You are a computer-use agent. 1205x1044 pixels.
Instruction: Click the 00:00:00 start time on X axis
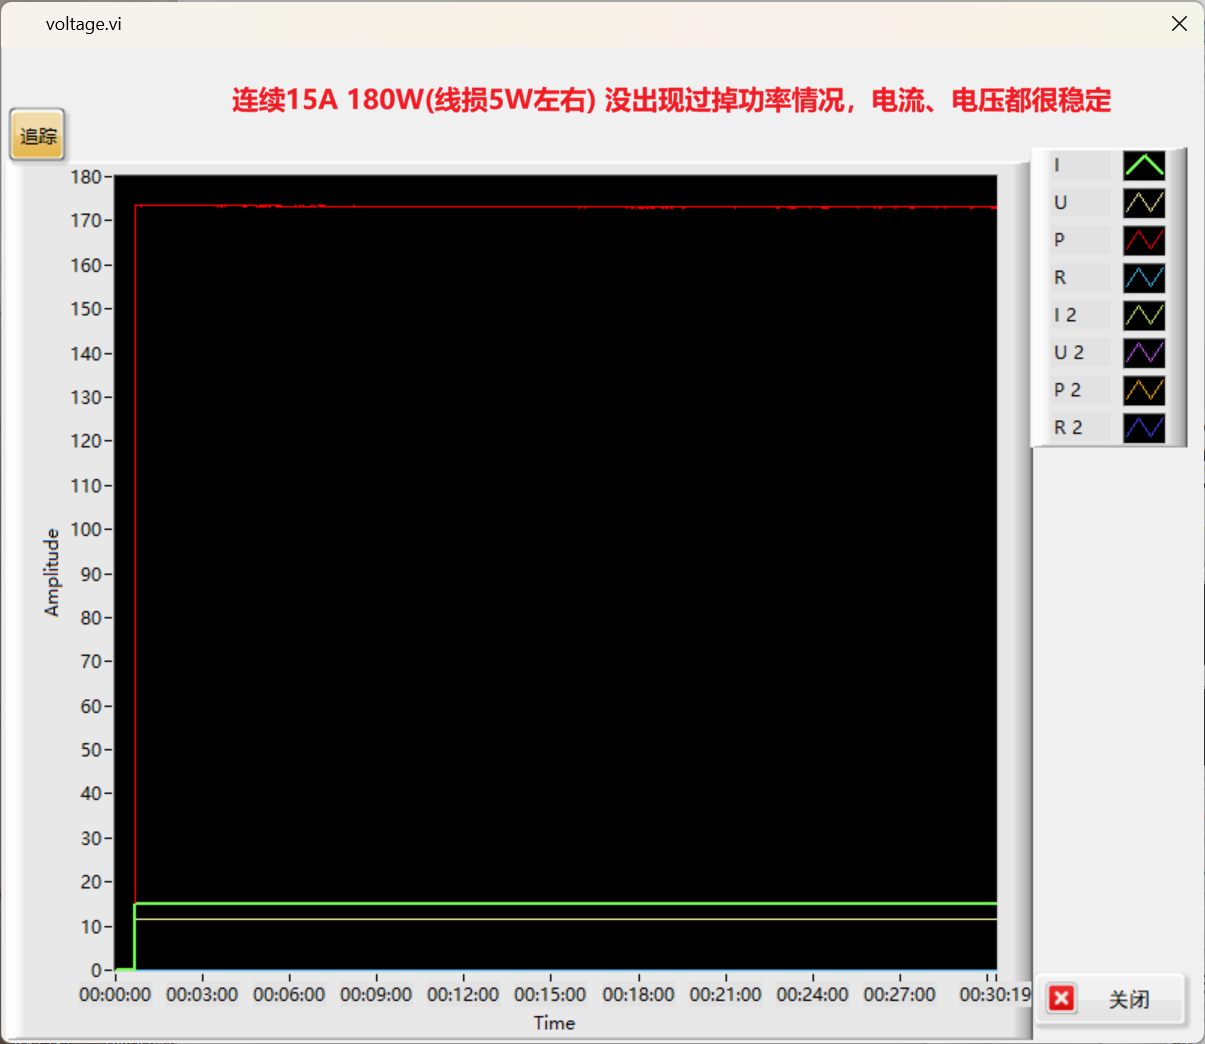[115, 994]
